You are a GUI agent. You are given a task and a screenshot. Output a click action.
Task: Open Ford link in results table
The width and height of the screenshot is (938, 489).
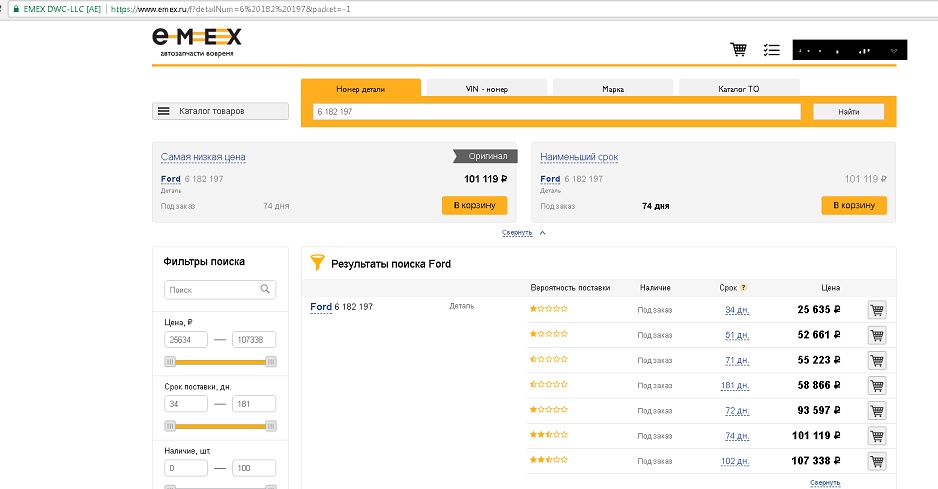pyautogui.click(x=321, y=307)
